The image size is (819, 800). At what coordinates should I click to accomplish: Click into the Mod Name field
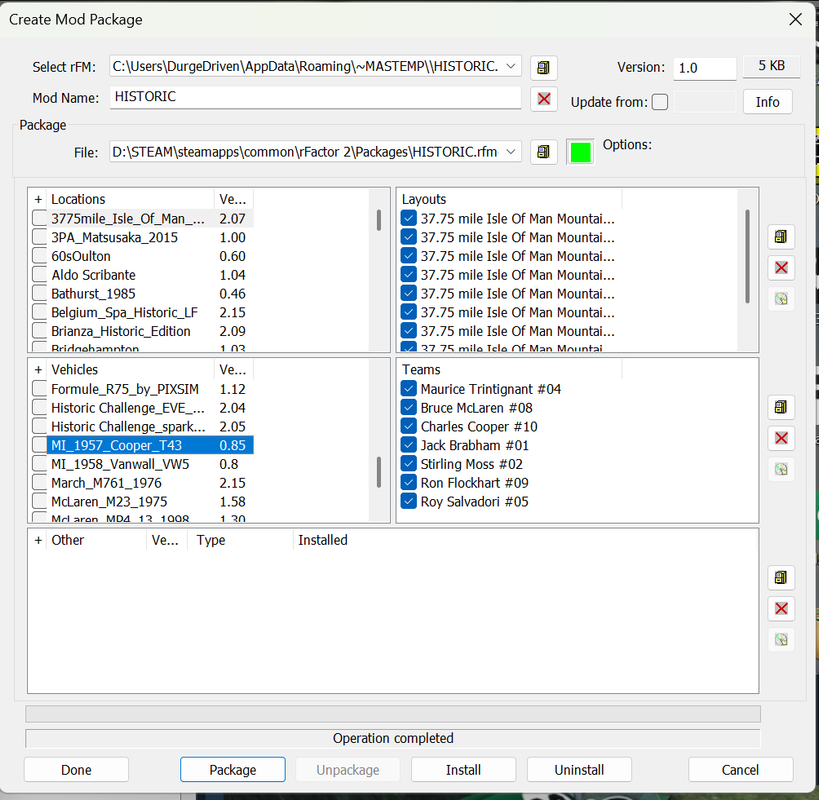pyautogui.click(x=315, y=98)
